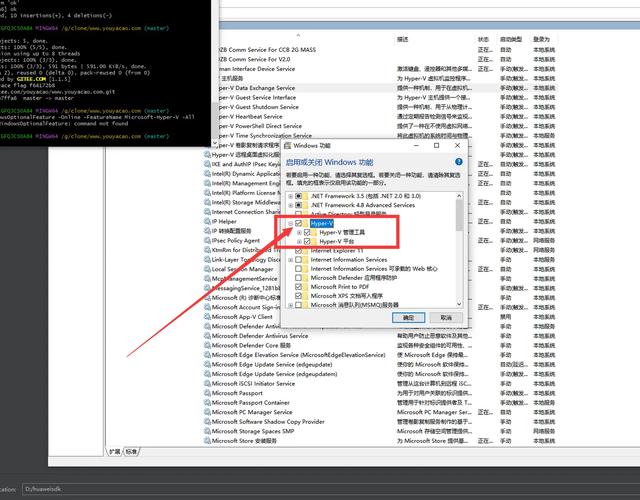Expand .NET Framework 4.8 Advanced Services node
Screen dimensions: 640x500
coord(291,205)
